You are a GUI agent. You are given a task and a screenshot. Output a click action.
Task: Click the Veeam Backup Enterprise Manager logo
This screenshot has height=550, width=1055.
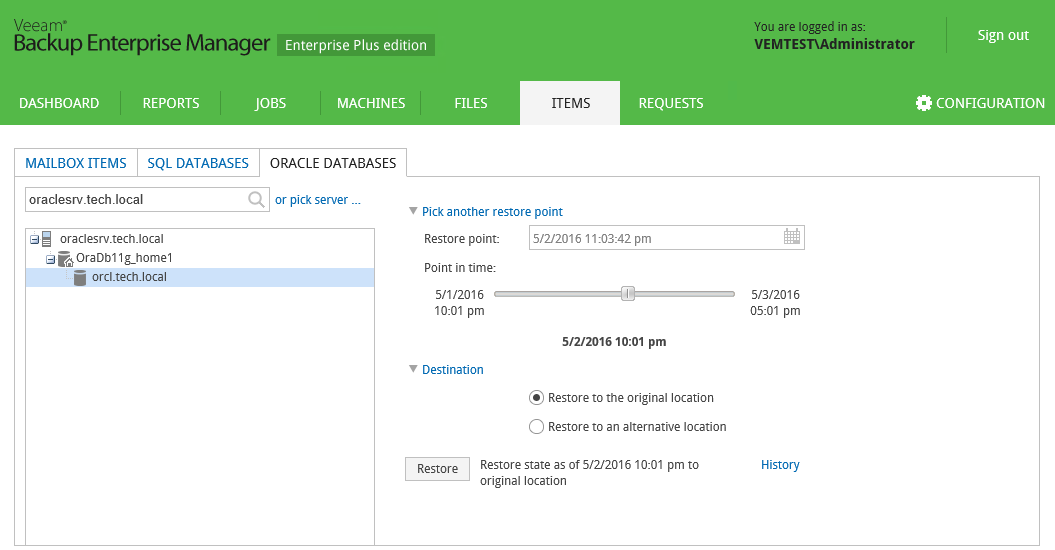coord(142,36)
